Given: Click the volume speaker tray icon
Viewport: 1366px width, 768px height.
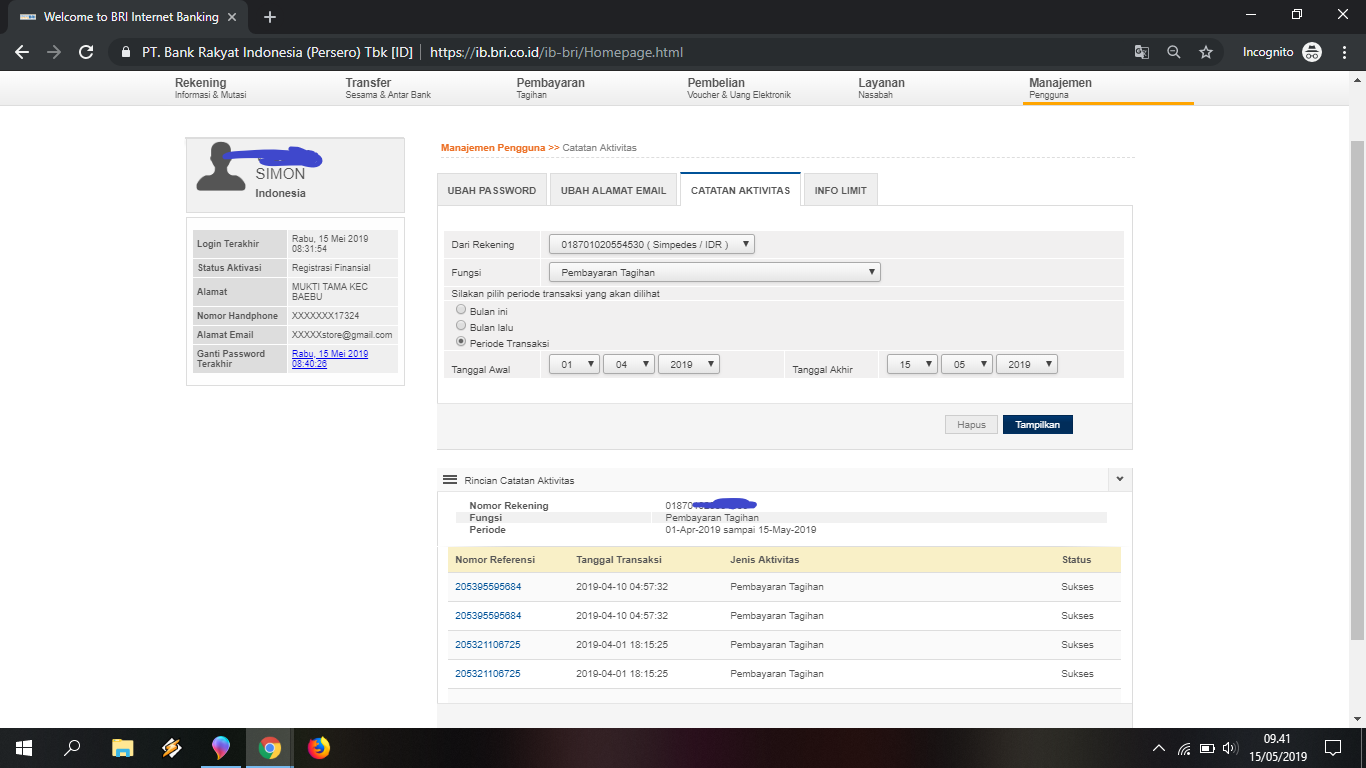Looking at the screenshot, I should tap(1230, 748).
